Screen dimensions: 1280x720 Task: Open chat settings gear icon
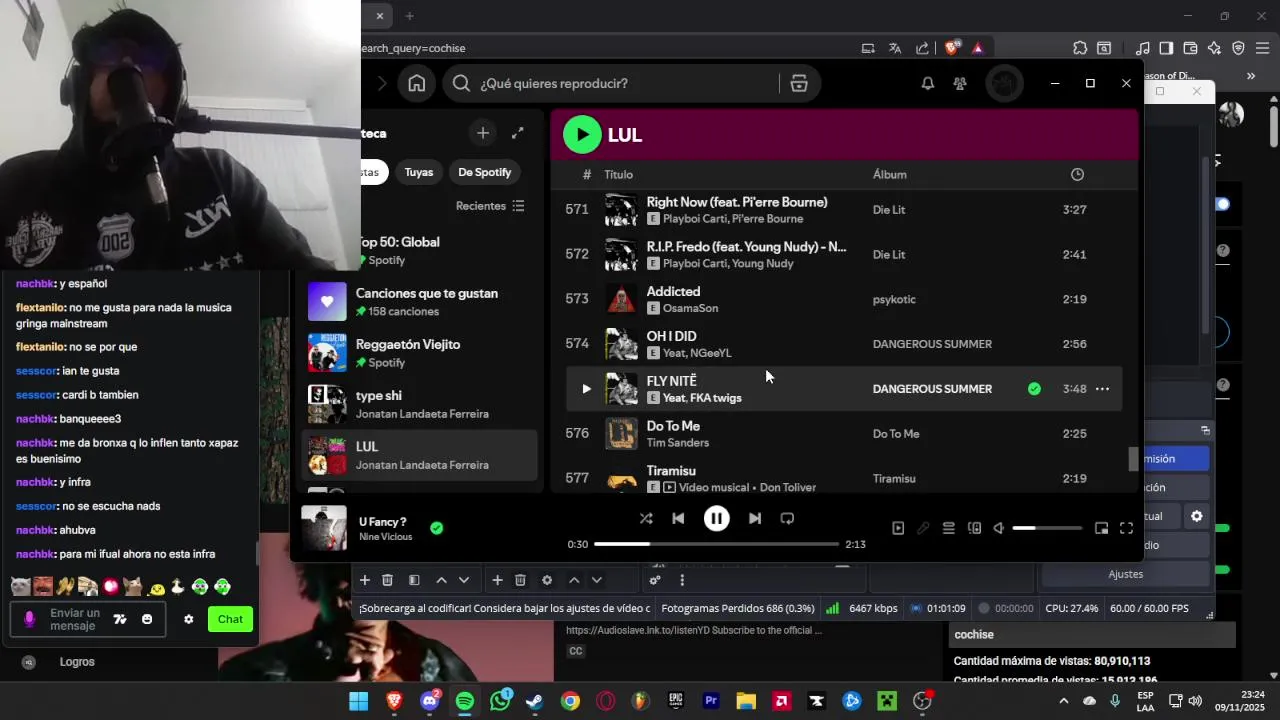[x=188, y=619]
